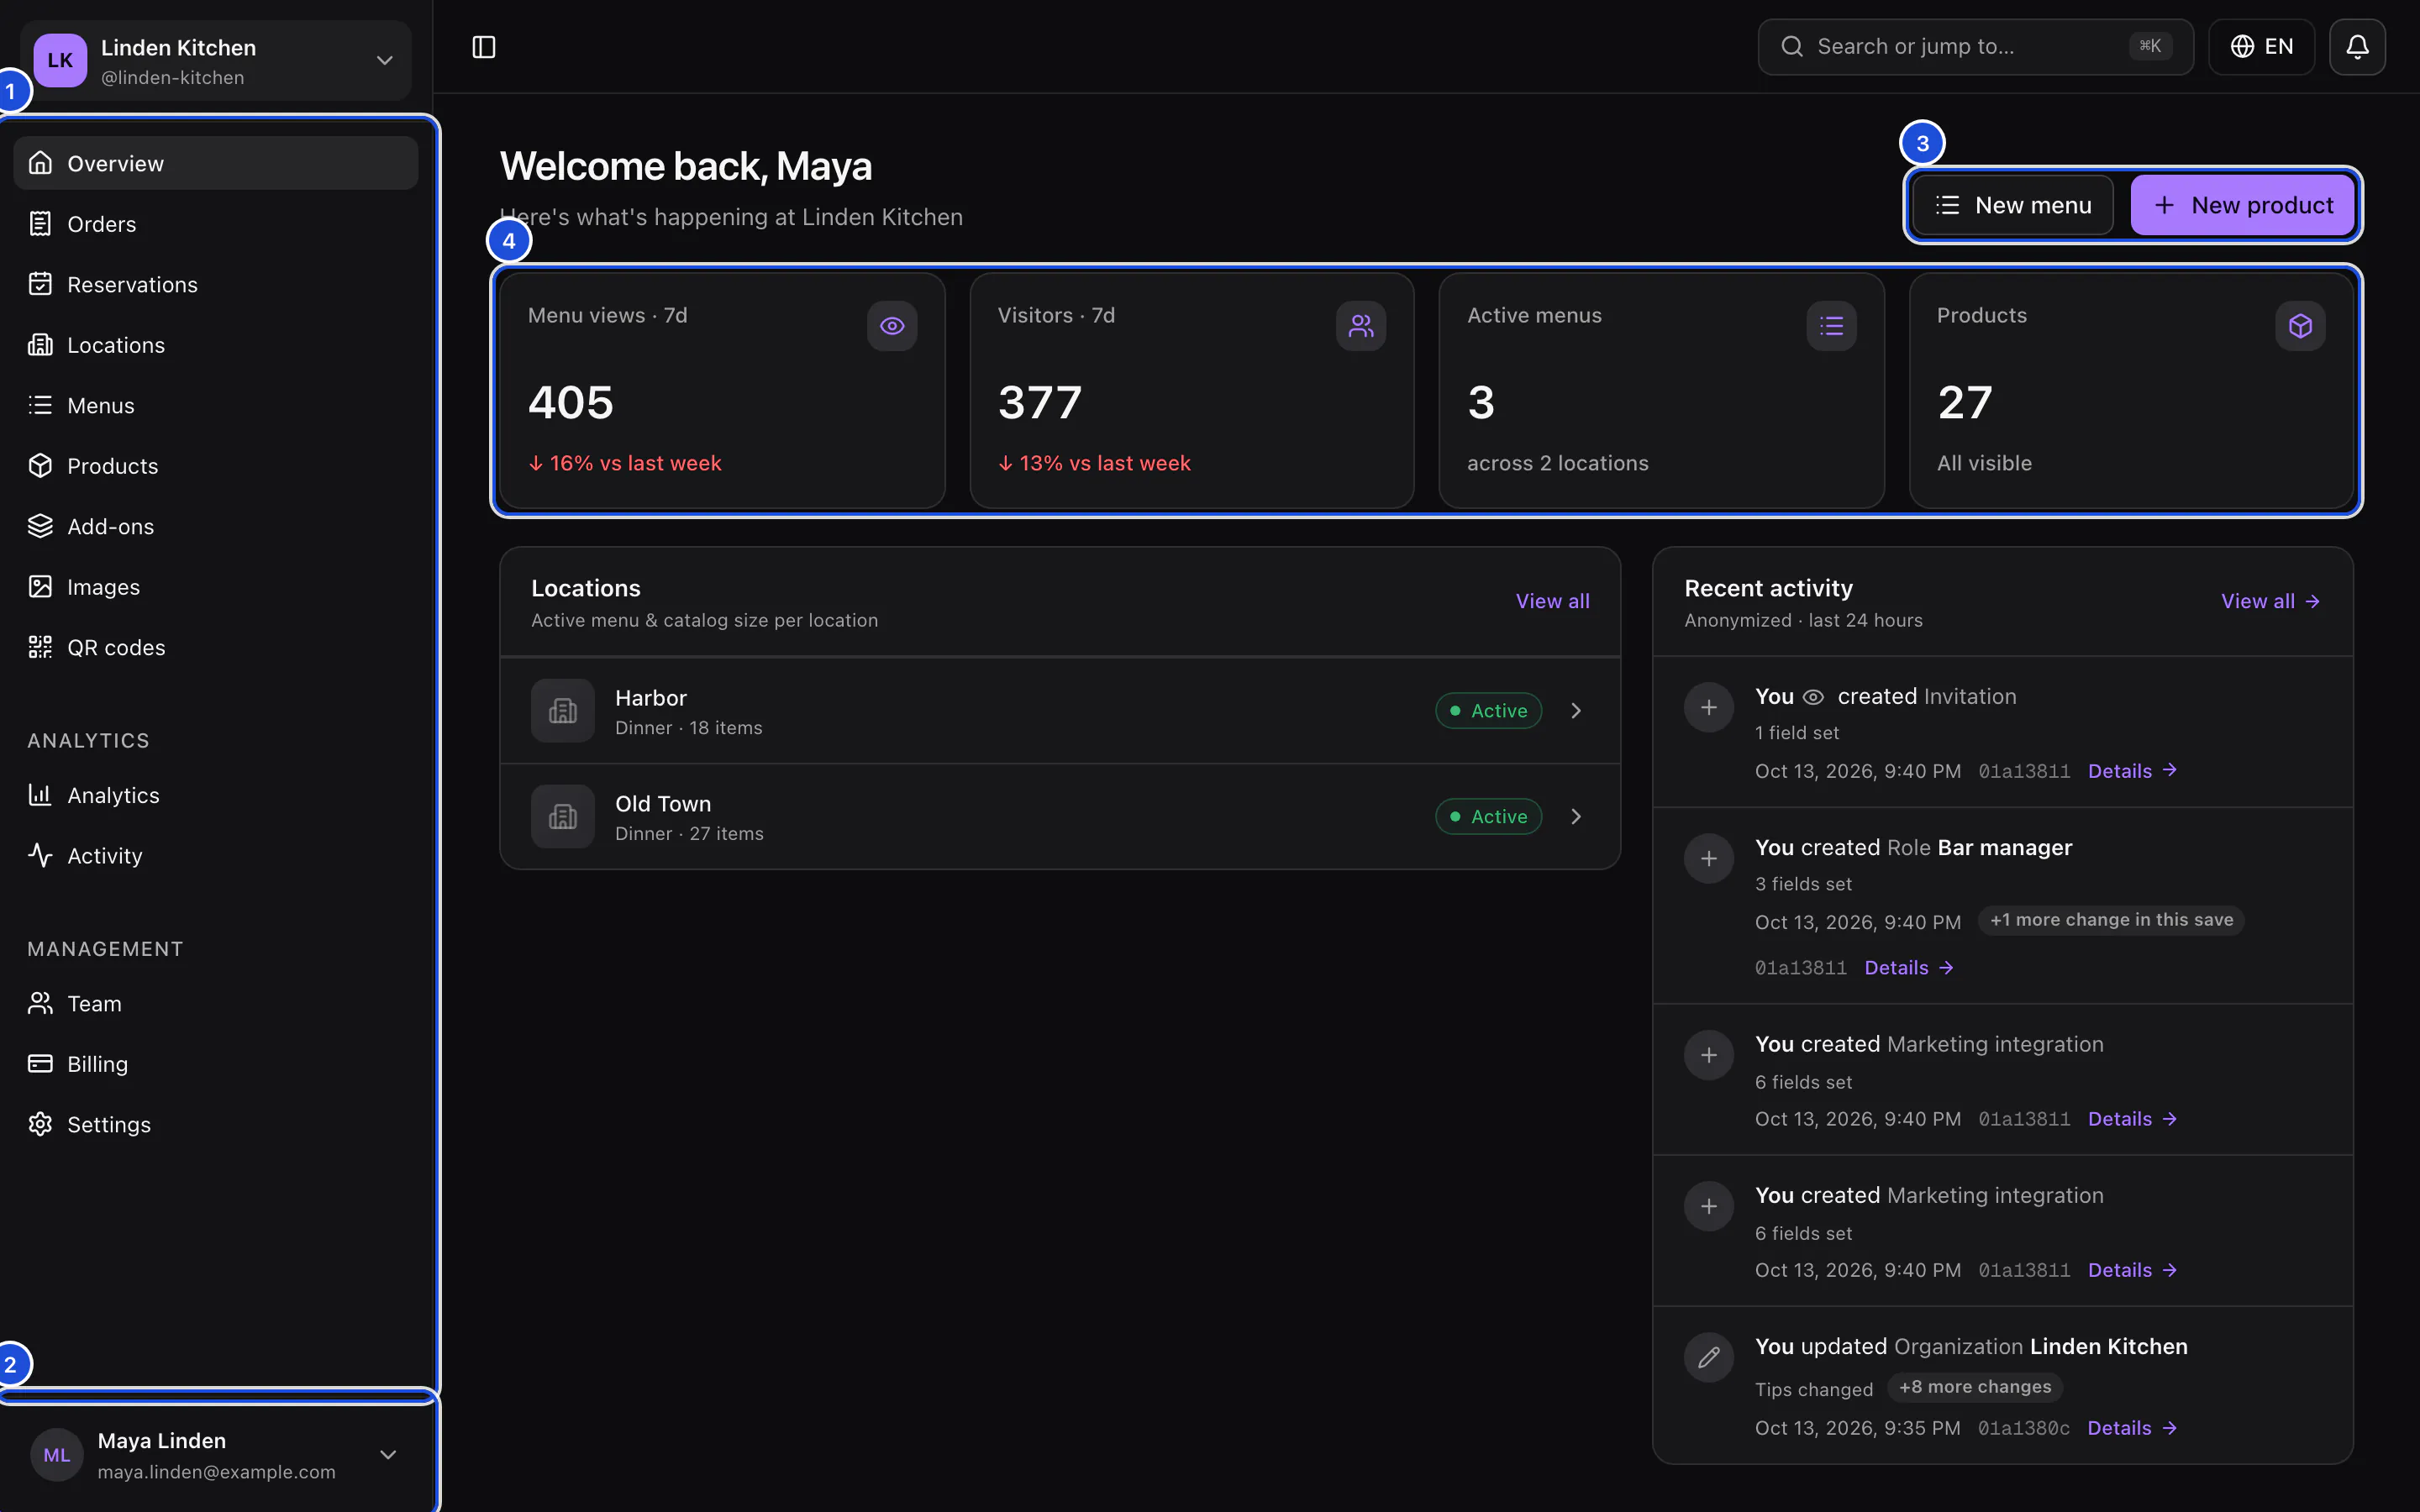Screen dimensions: 2420x1512
Task: Go to Reservations in the sidebar
Action: [216, 285]
